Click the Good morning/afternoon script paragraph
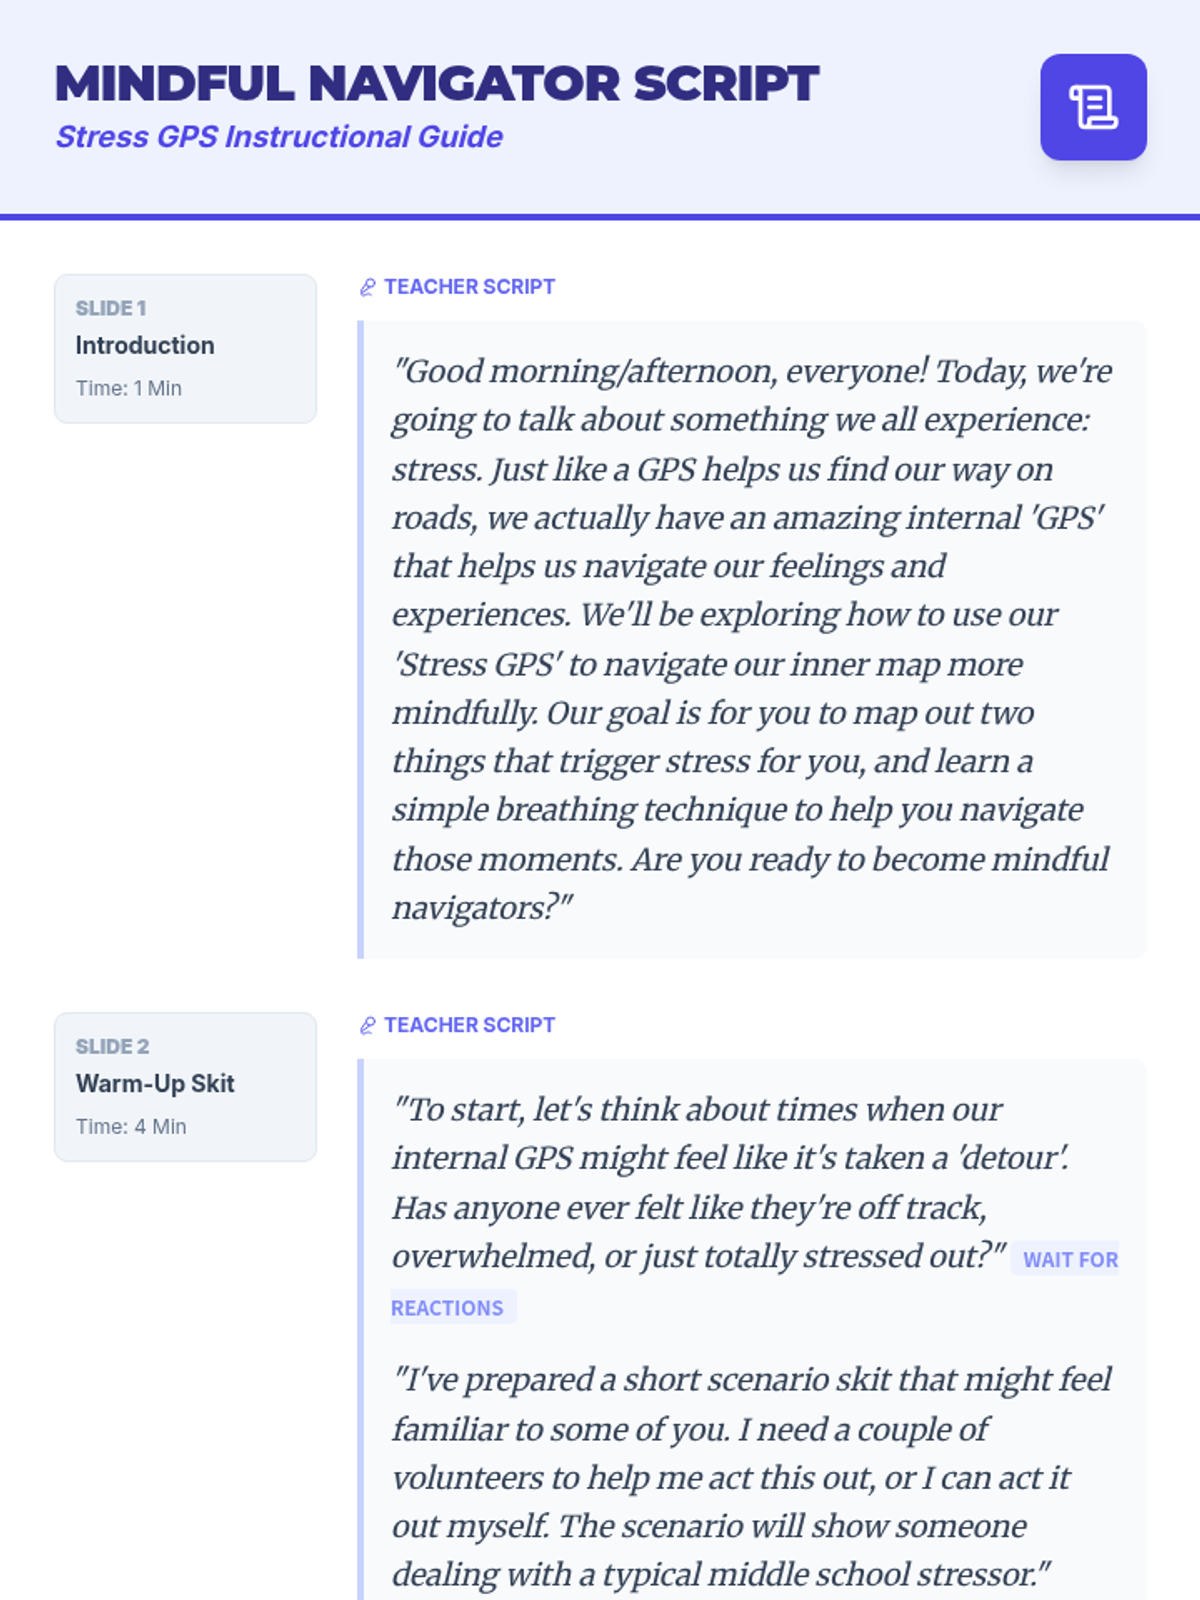Screen dimensions: 1200x1600 pyautogui.click(x=750, y=639)
